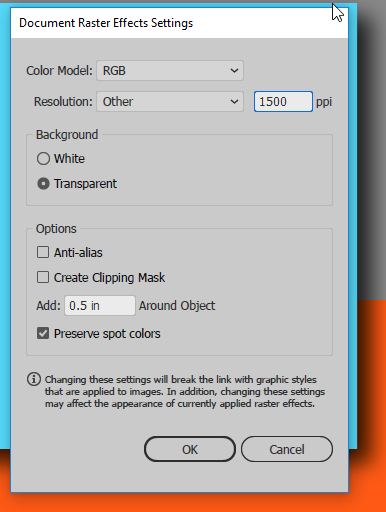Open the Color Model RGB dropdown

170,71
